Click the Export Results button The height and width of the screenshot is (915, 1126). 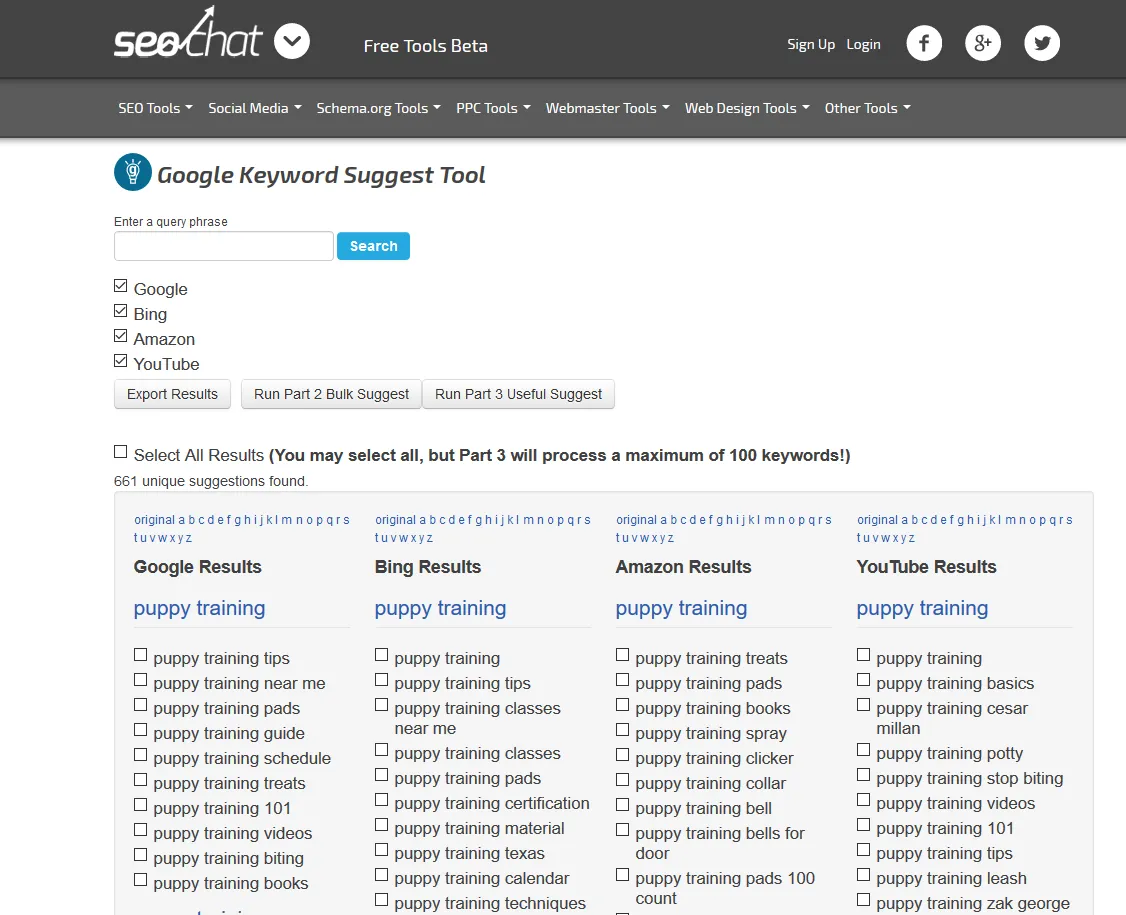[172, 394]
